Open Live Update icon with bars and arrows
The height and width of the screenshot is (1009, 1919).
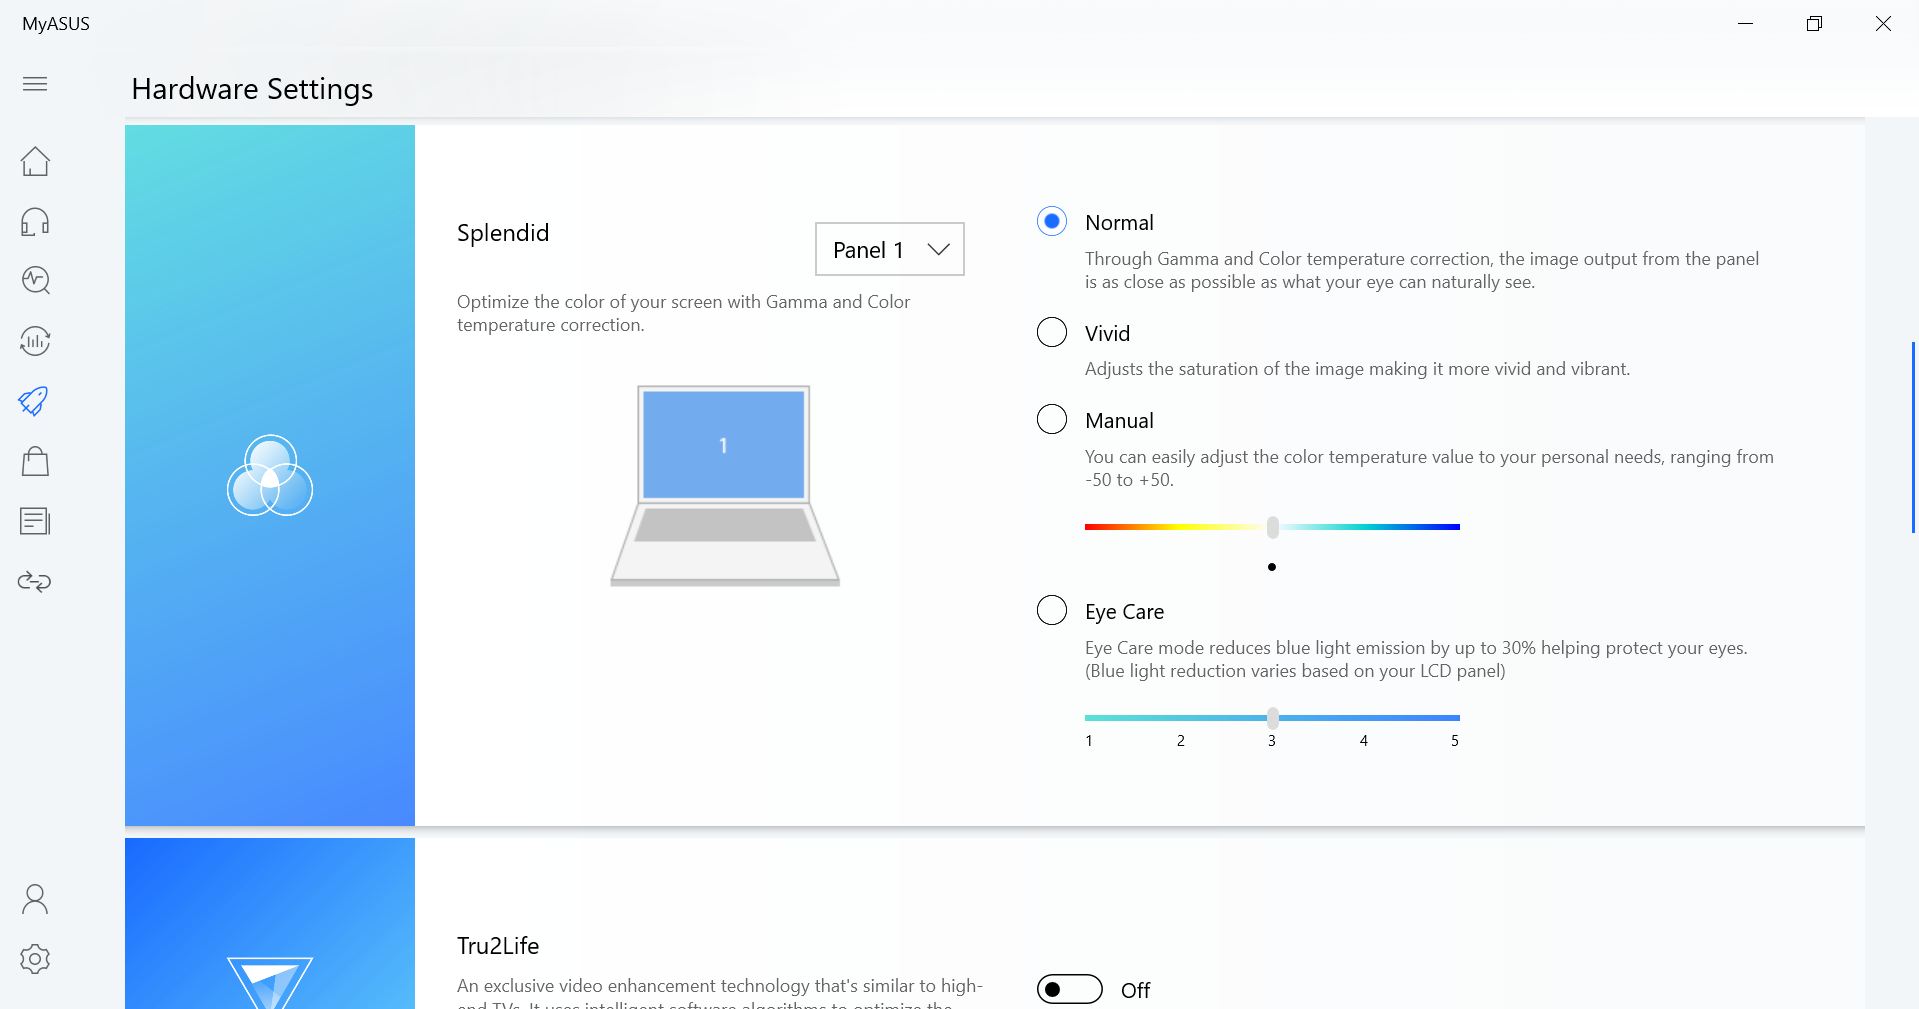35,341
